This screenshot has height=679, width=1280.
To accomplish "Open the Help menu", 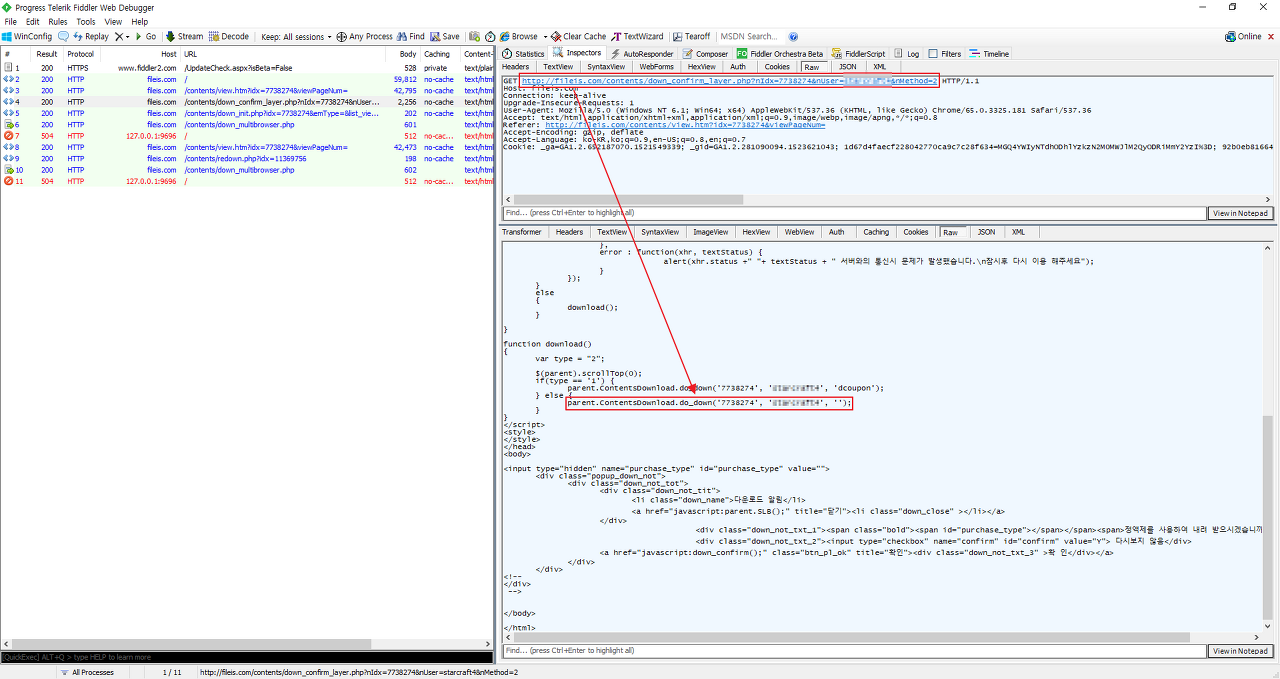I will (x=139, y=21).
